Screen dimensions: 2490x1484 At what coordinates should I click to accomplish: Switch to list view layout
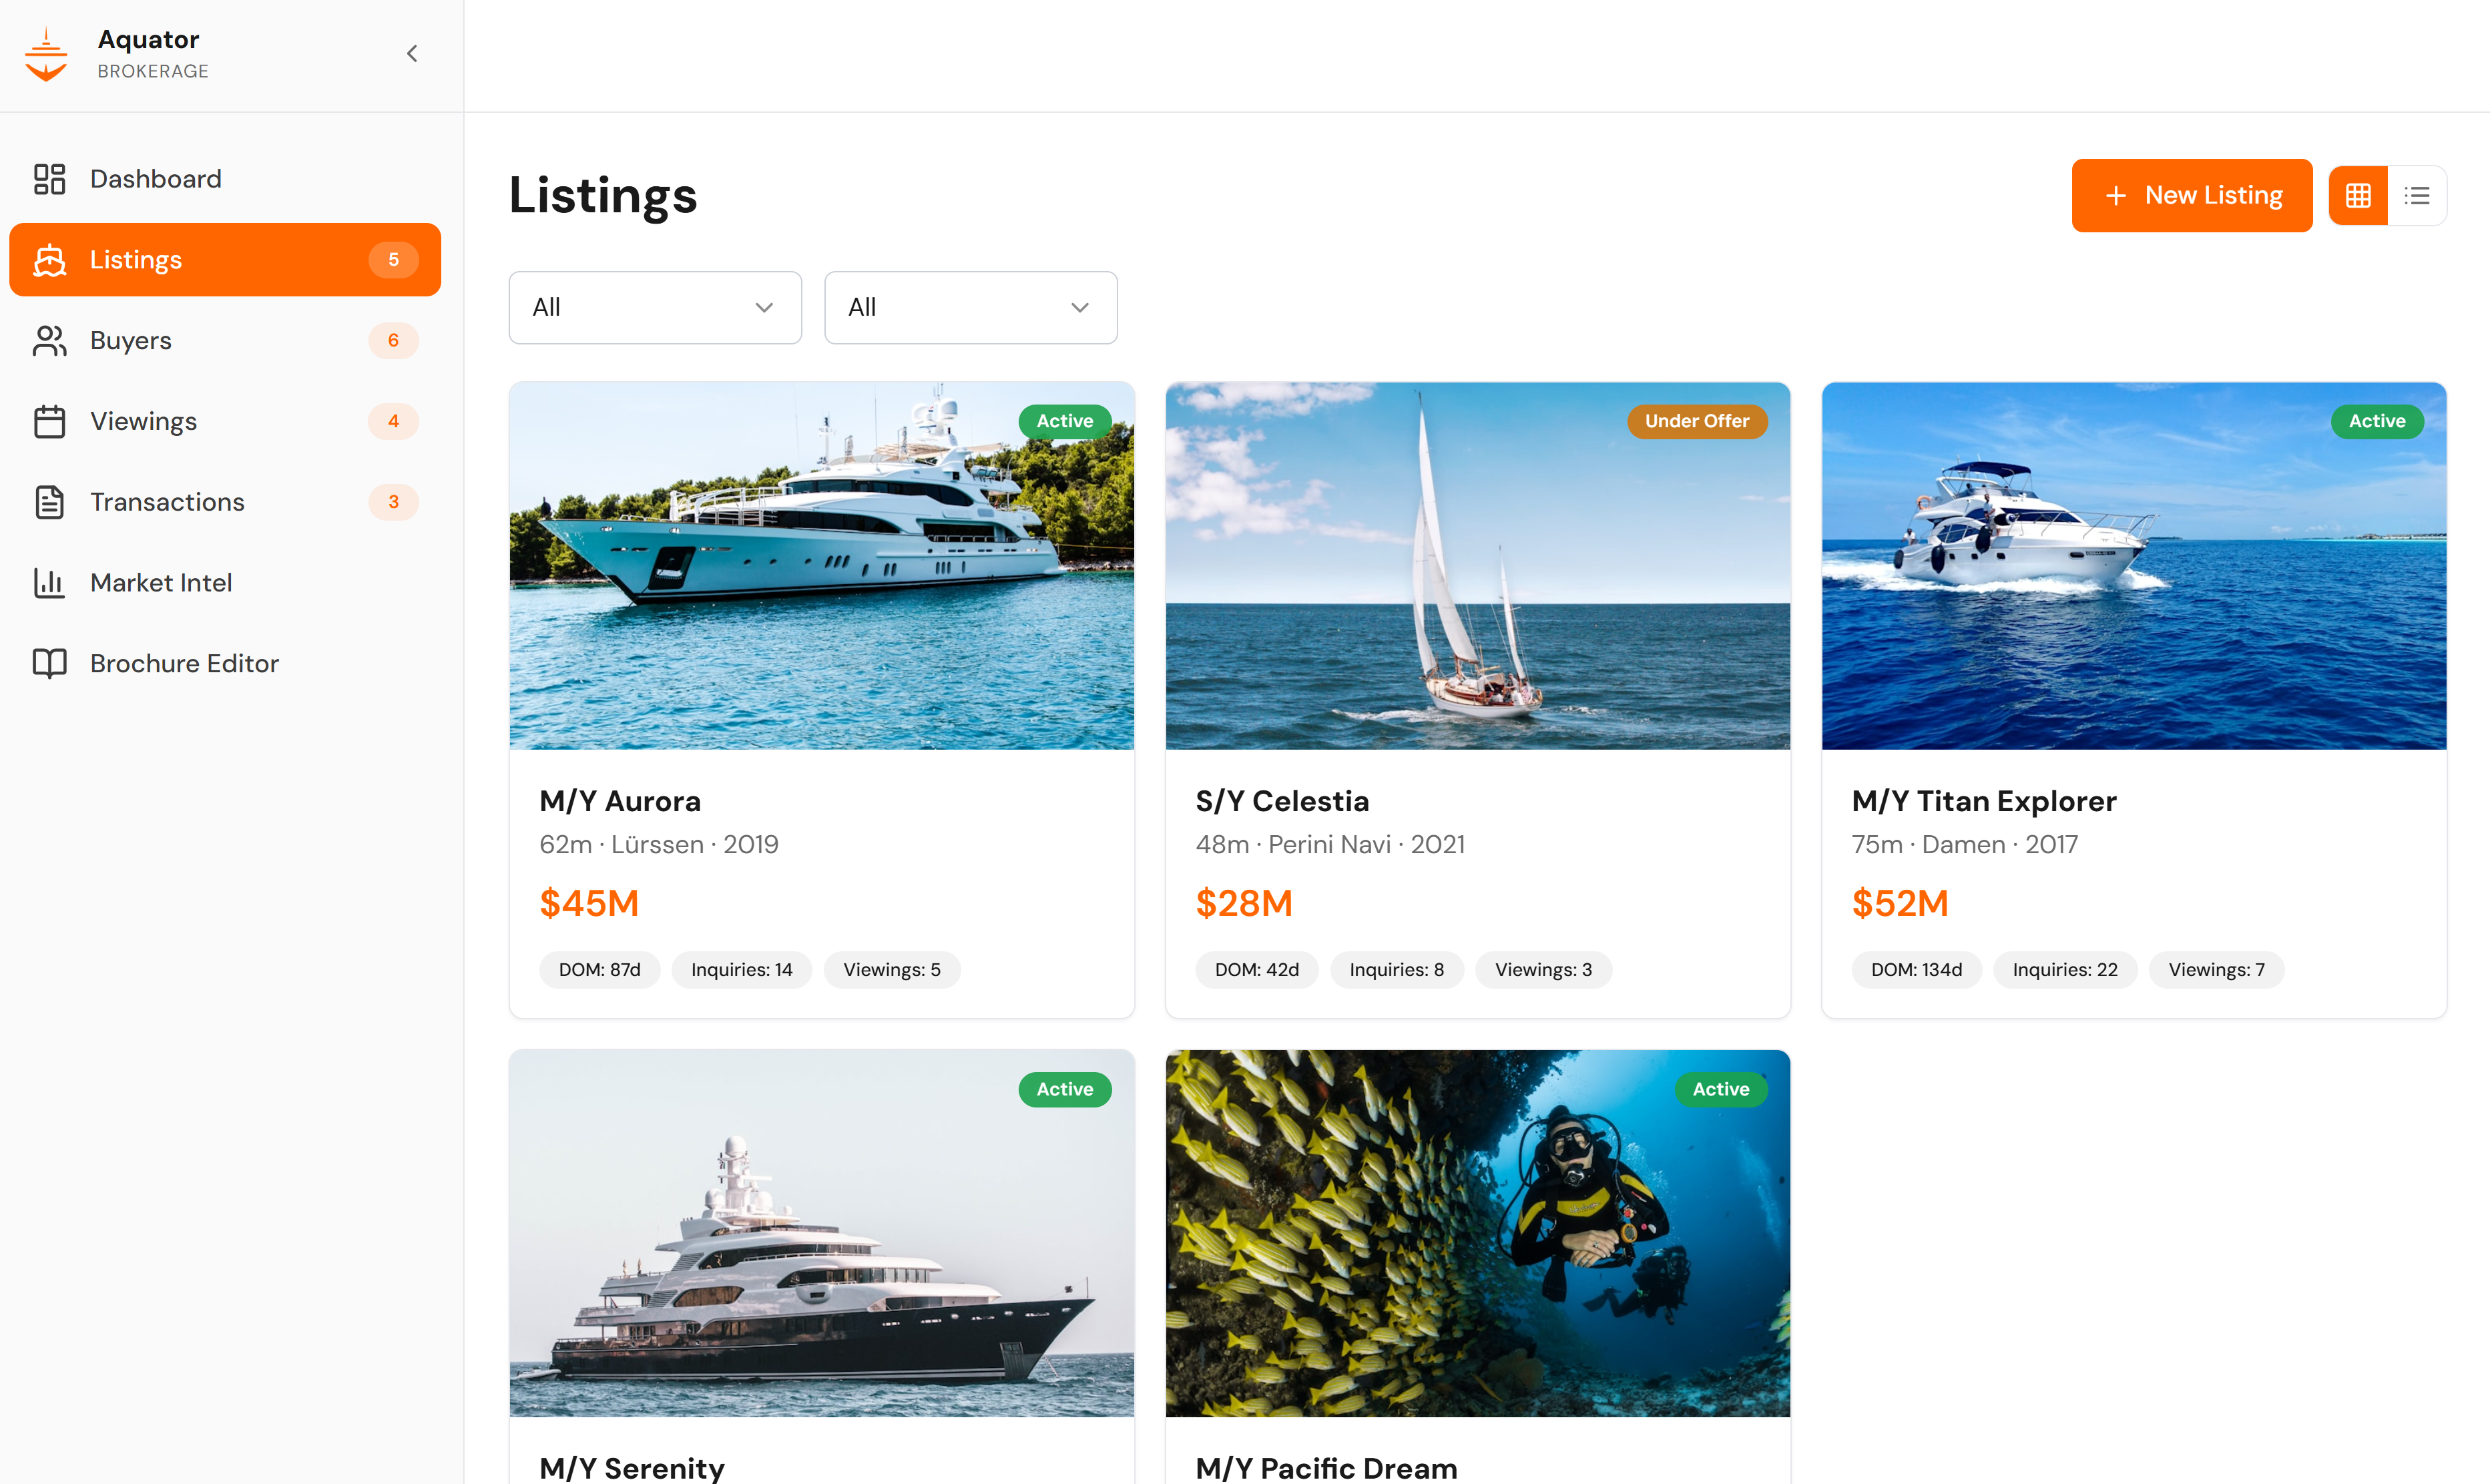point(2417,195)
